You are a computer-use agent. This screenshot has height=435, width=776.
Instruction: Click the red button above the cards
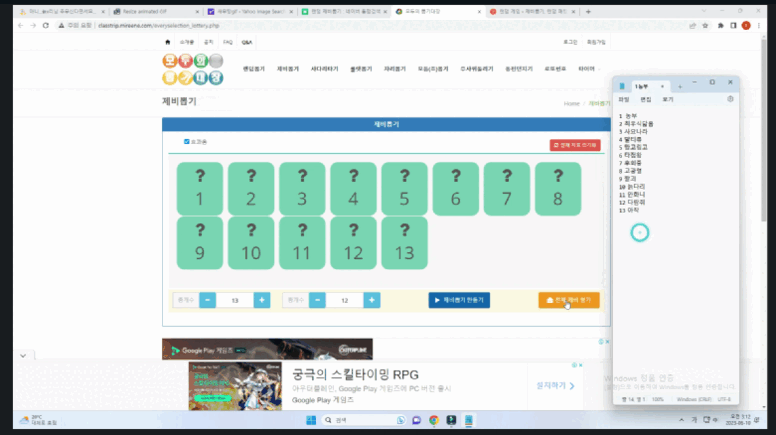click(575, 145)
